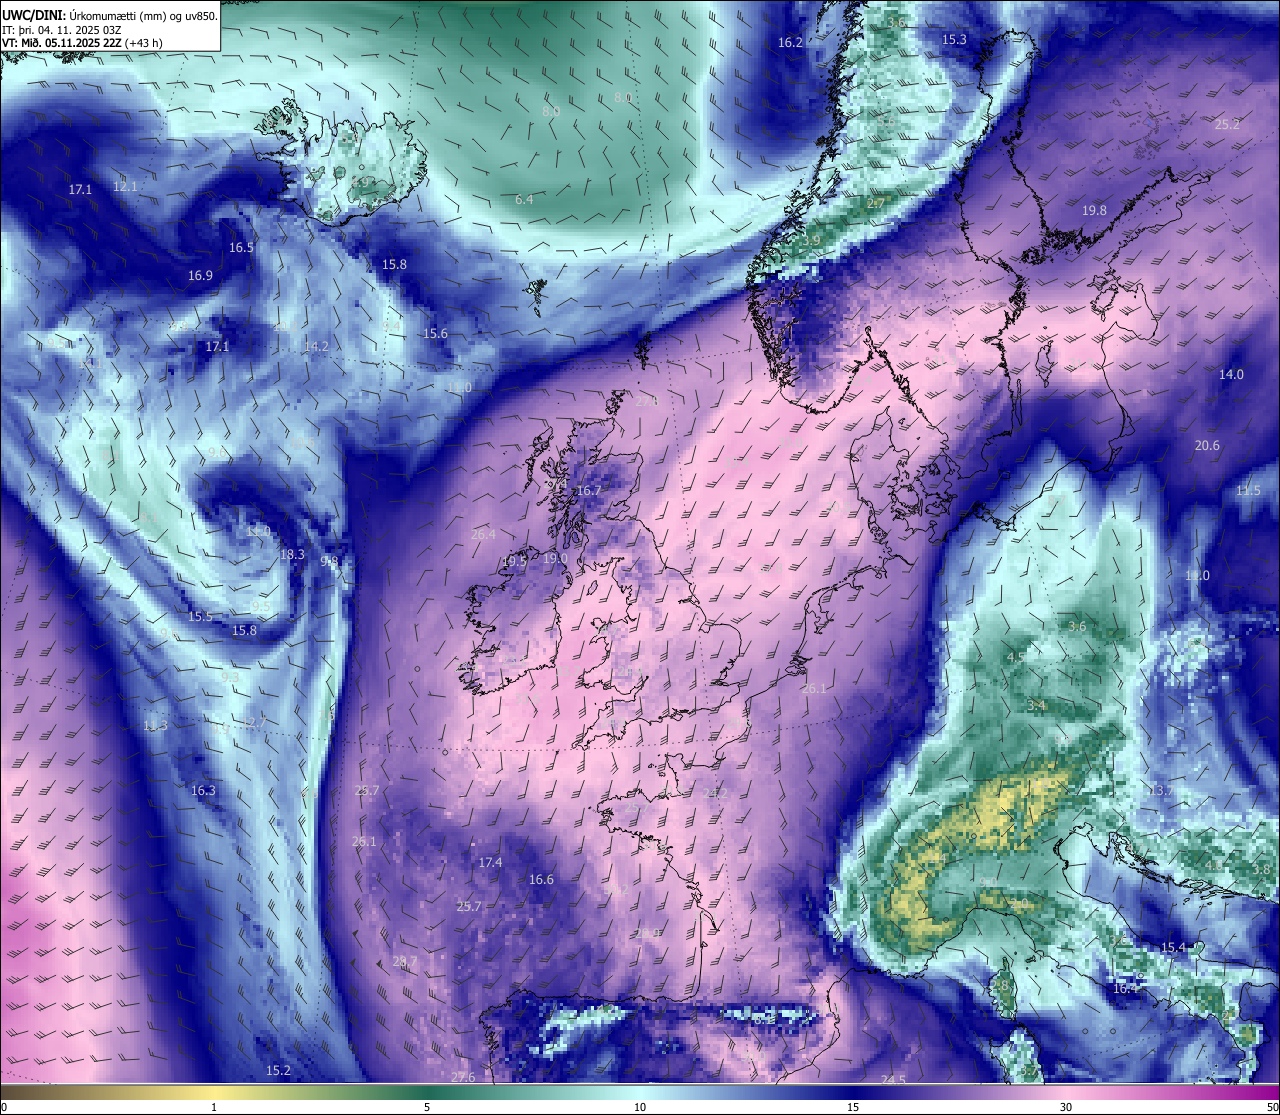
Task: Click the 17.4 value over the Bay of Biscay
Action: coord(490,862)
